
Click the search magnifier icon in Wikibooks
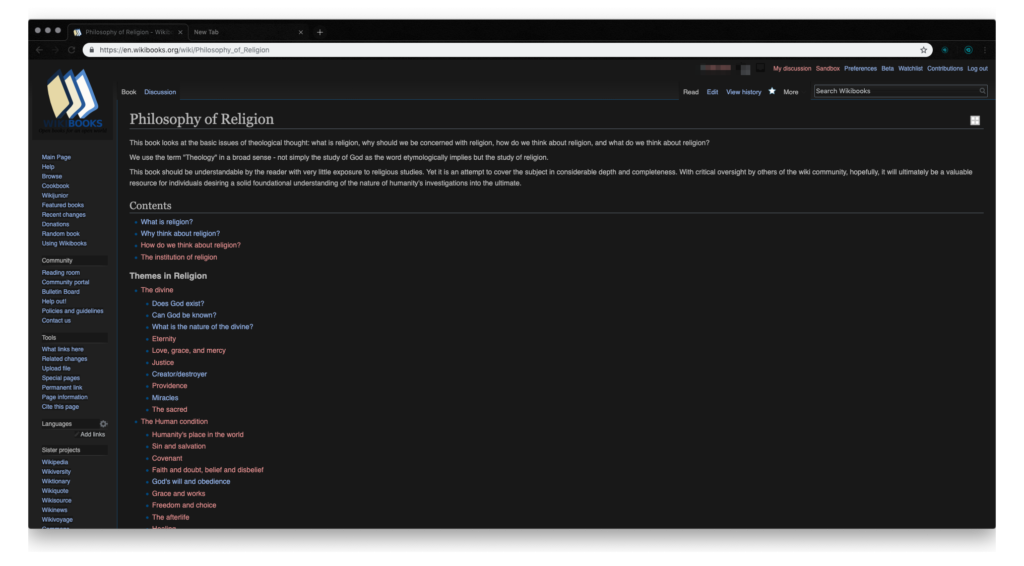point(982,91)
